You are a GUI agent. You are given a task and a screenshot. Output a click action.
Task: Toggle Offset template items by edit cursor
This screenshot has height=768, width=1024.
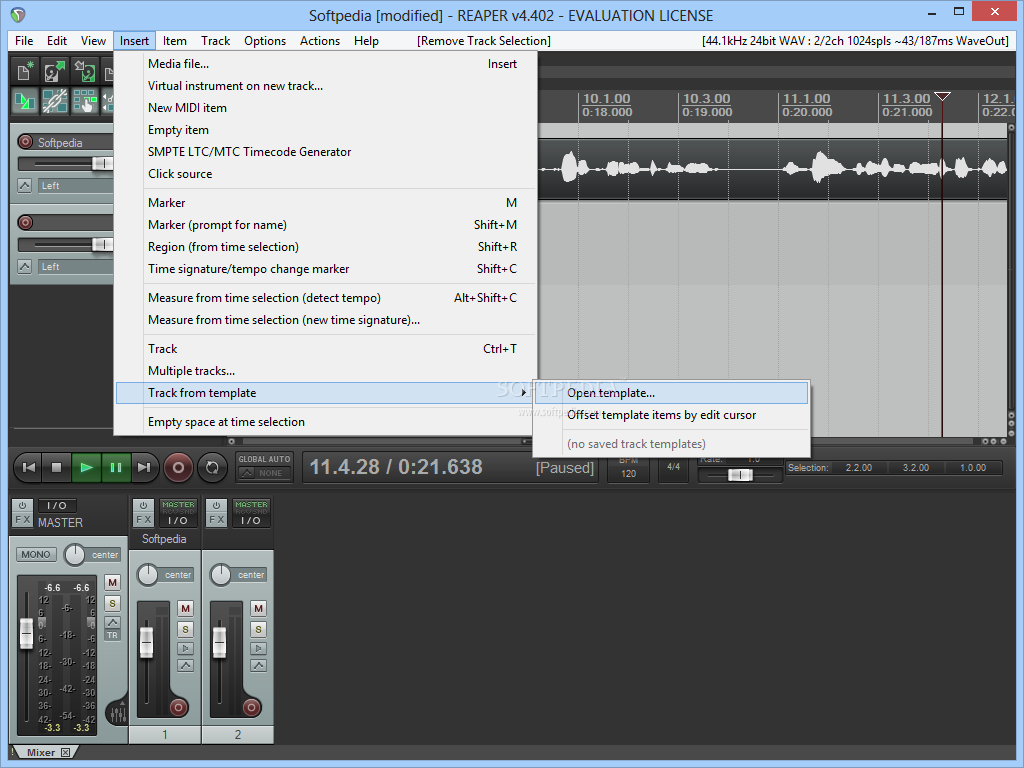pyautogui.click(x=671, y=415)
